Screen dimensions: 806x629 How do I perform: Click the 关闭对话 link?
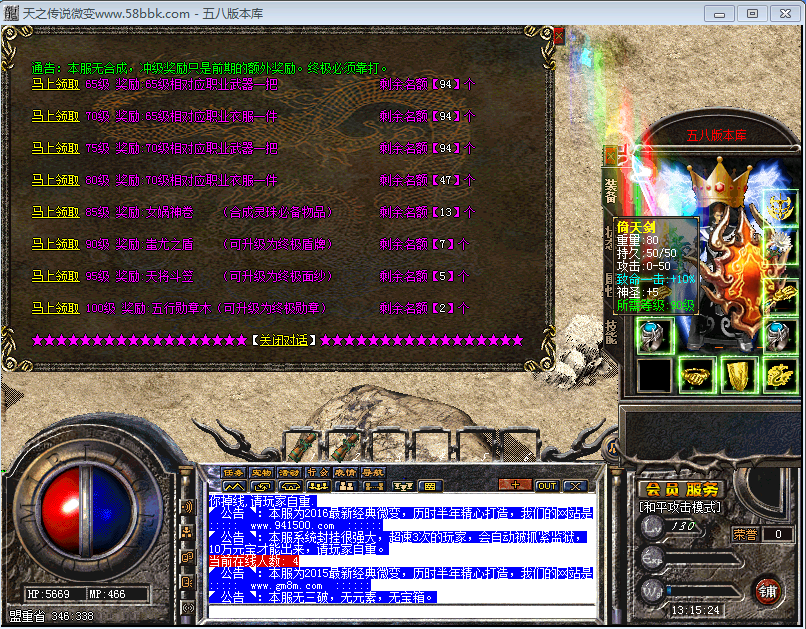(x=283, y=340)
